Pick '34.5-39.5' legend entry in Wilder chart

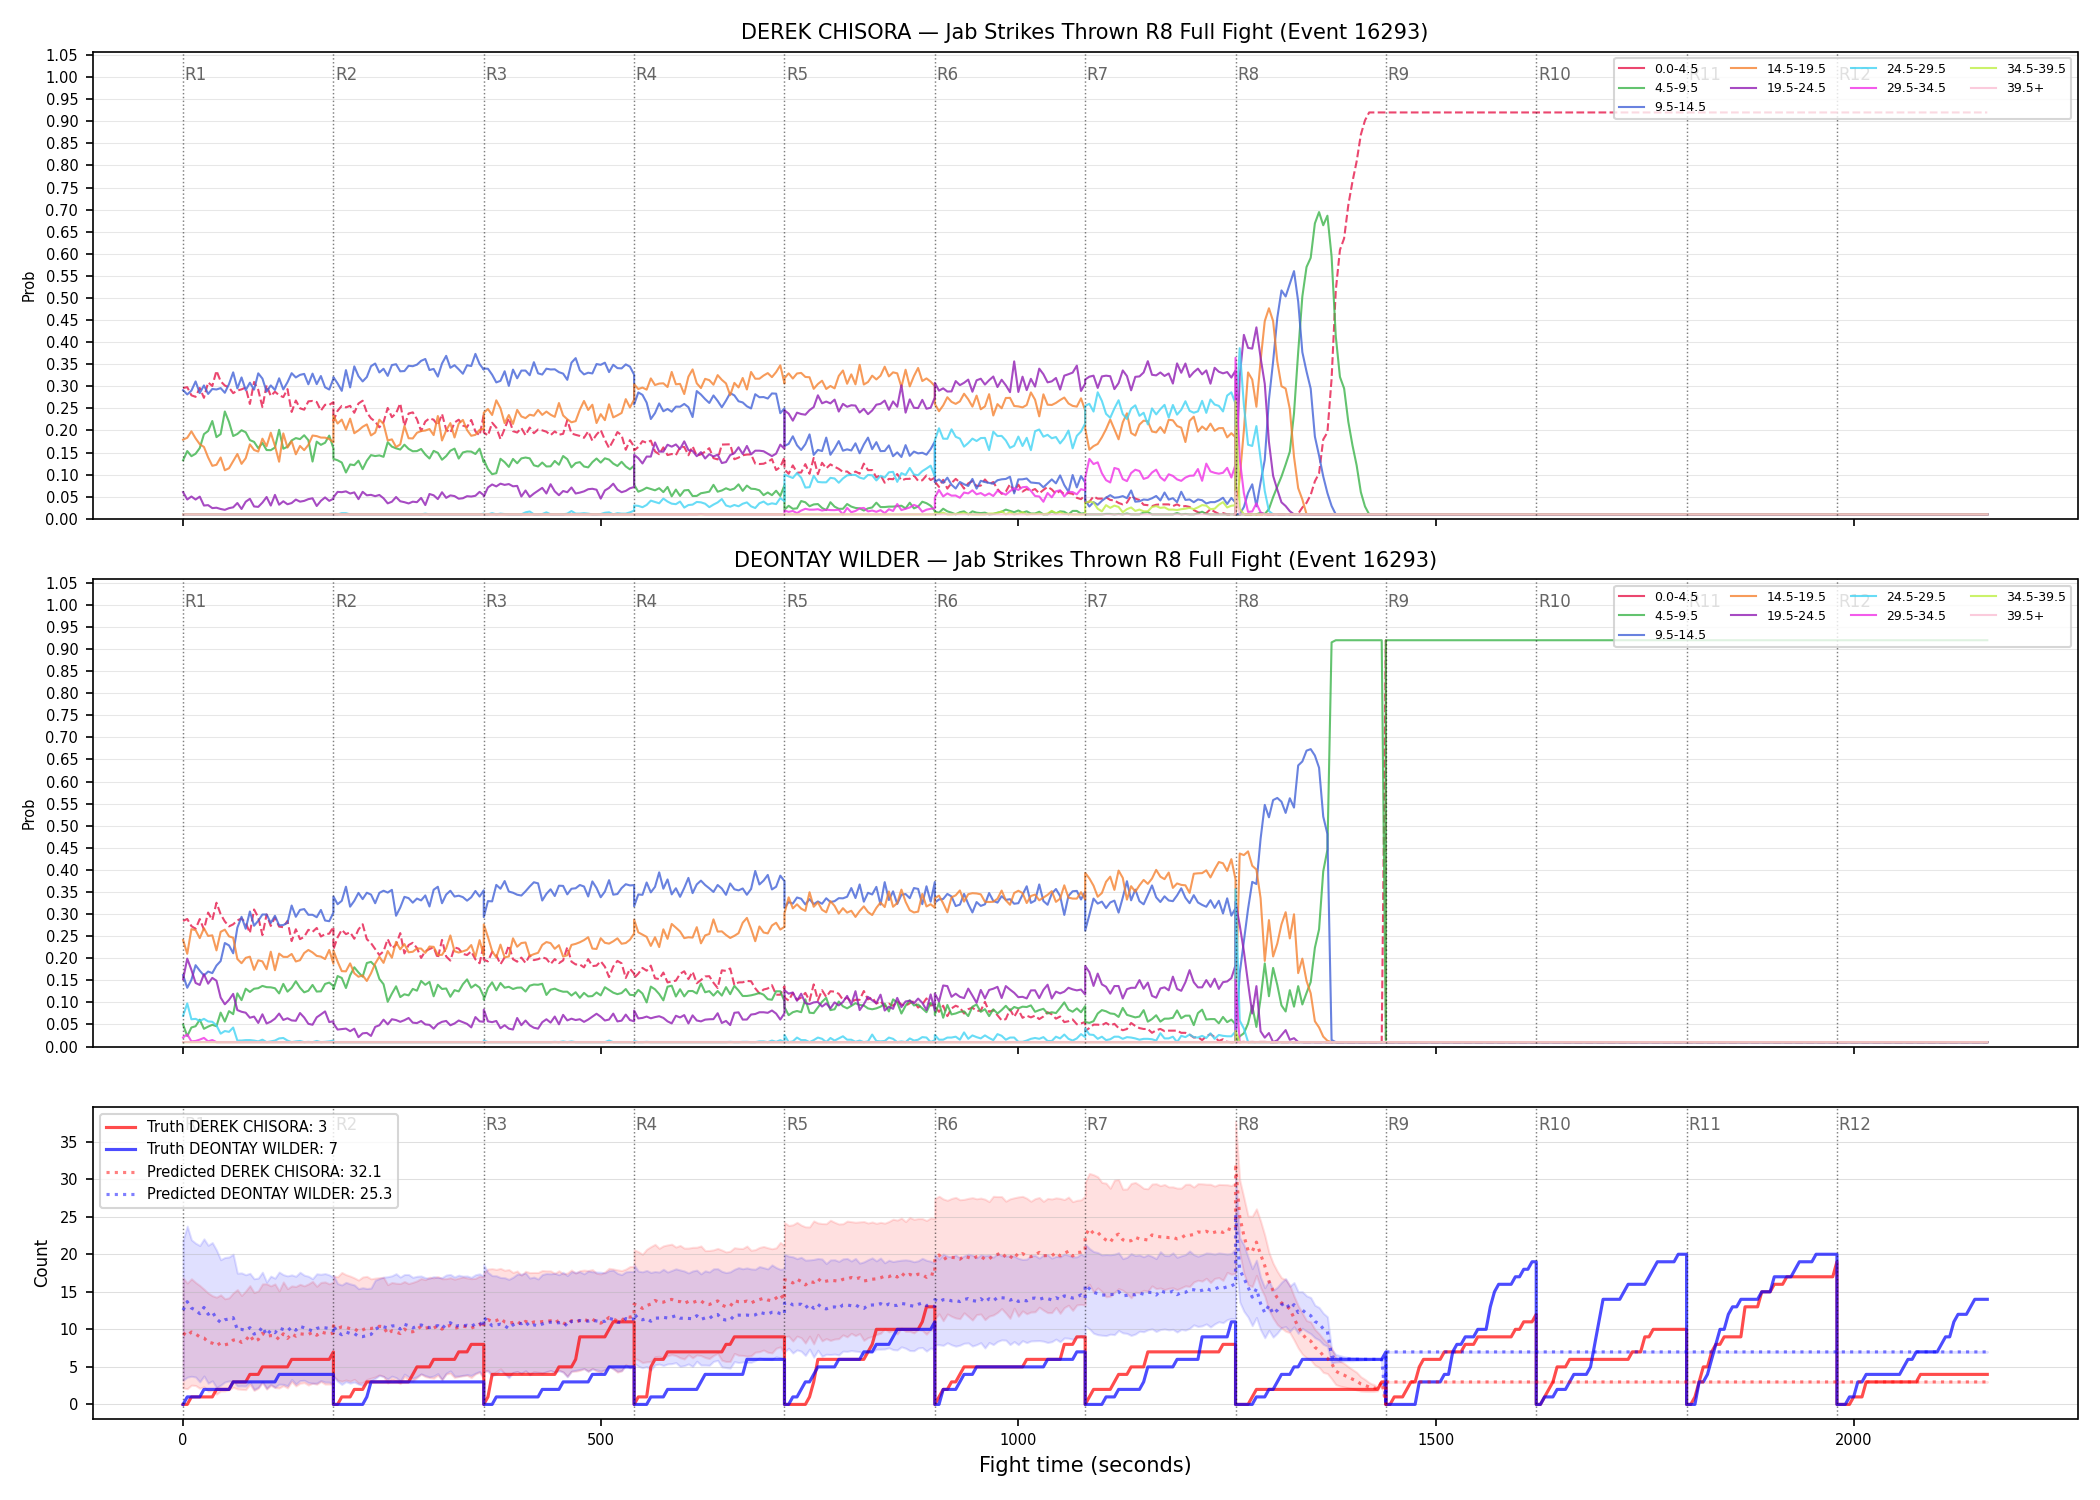tap(2018, 597)
